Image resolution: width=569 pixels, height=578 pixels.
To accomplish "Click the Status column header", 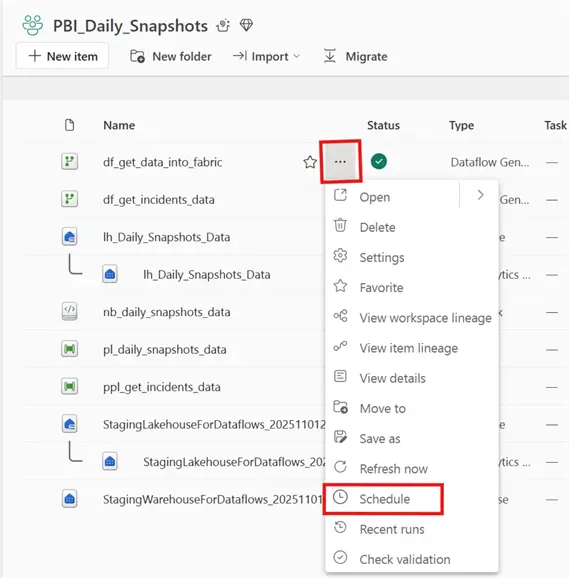I will (x=383, y=125).
